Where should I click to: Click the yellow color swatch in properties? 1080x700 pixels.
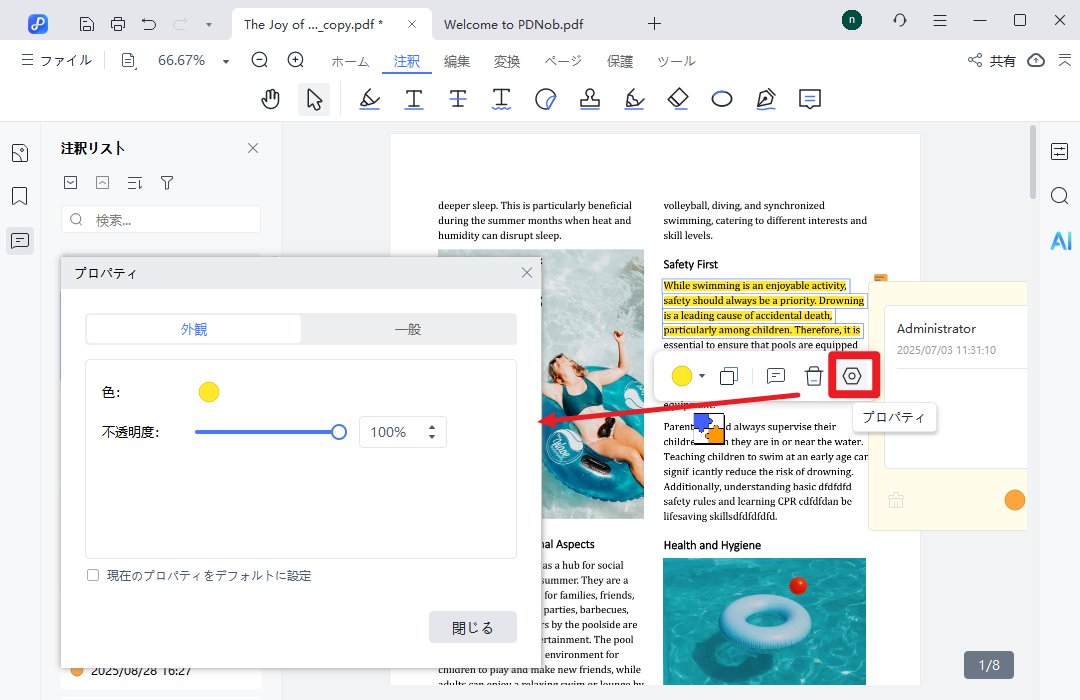pyautogui.click(x=209, y=392)
